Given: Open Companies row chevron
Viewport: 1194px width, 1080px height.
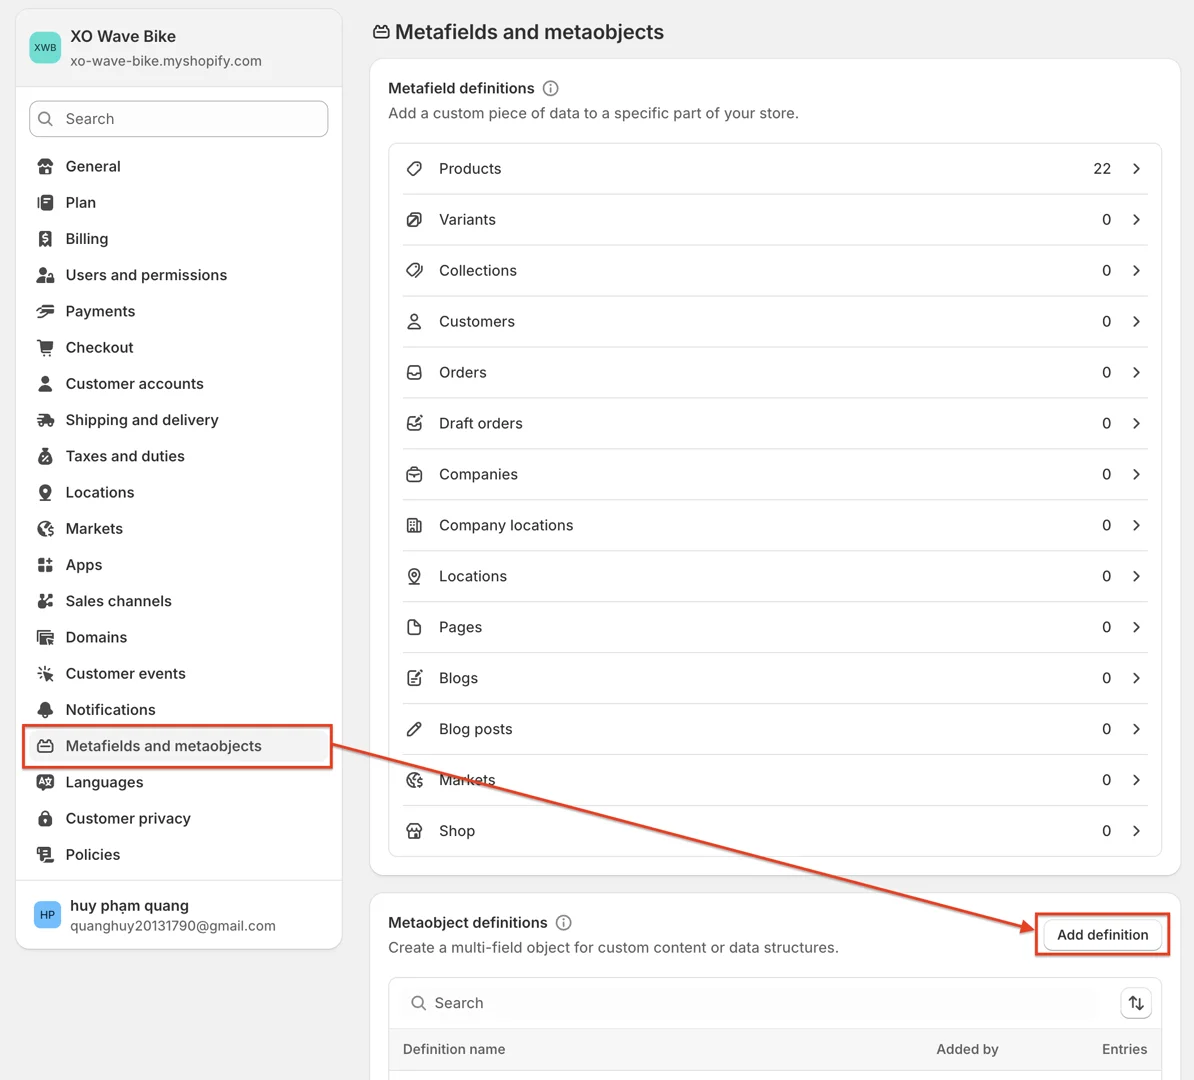Looking at the screenshot, I should click(1136, 474).
